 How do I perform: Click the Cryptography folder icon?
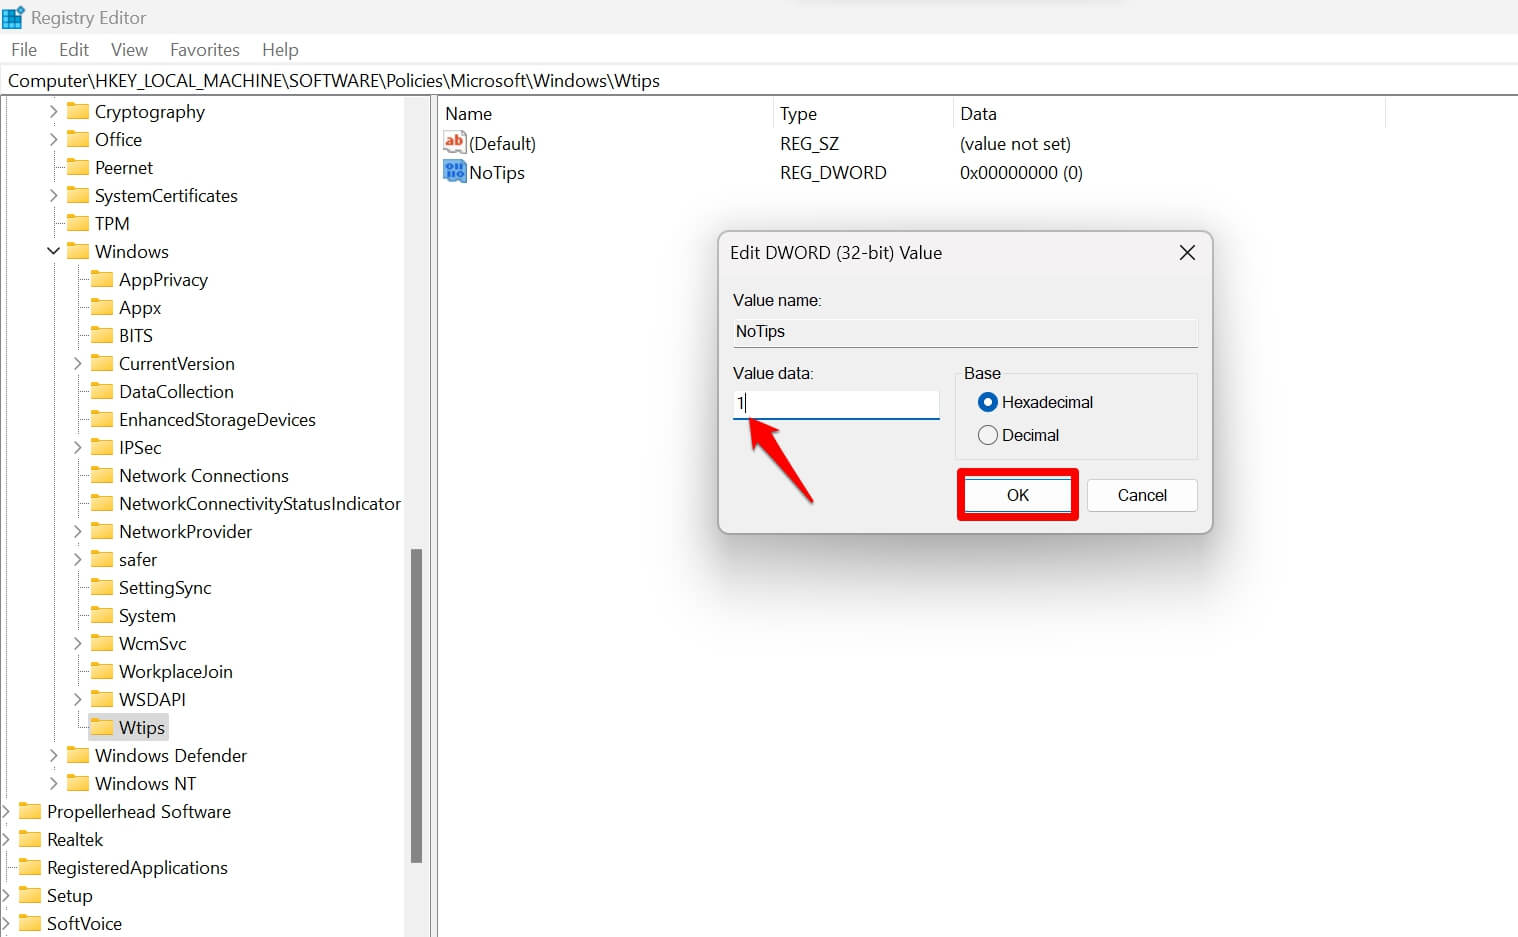78,111
